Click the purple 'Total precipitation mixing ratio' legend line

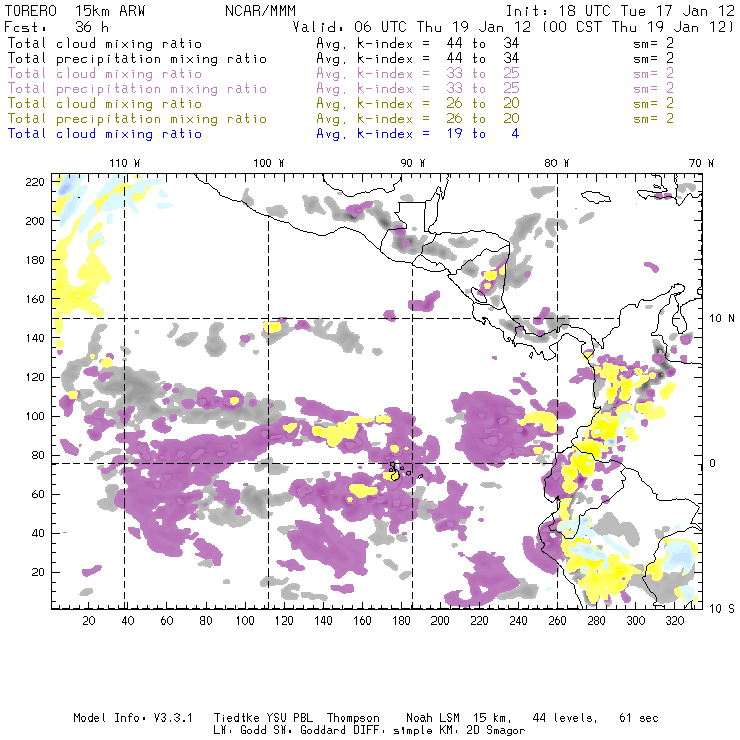(137, 89)
